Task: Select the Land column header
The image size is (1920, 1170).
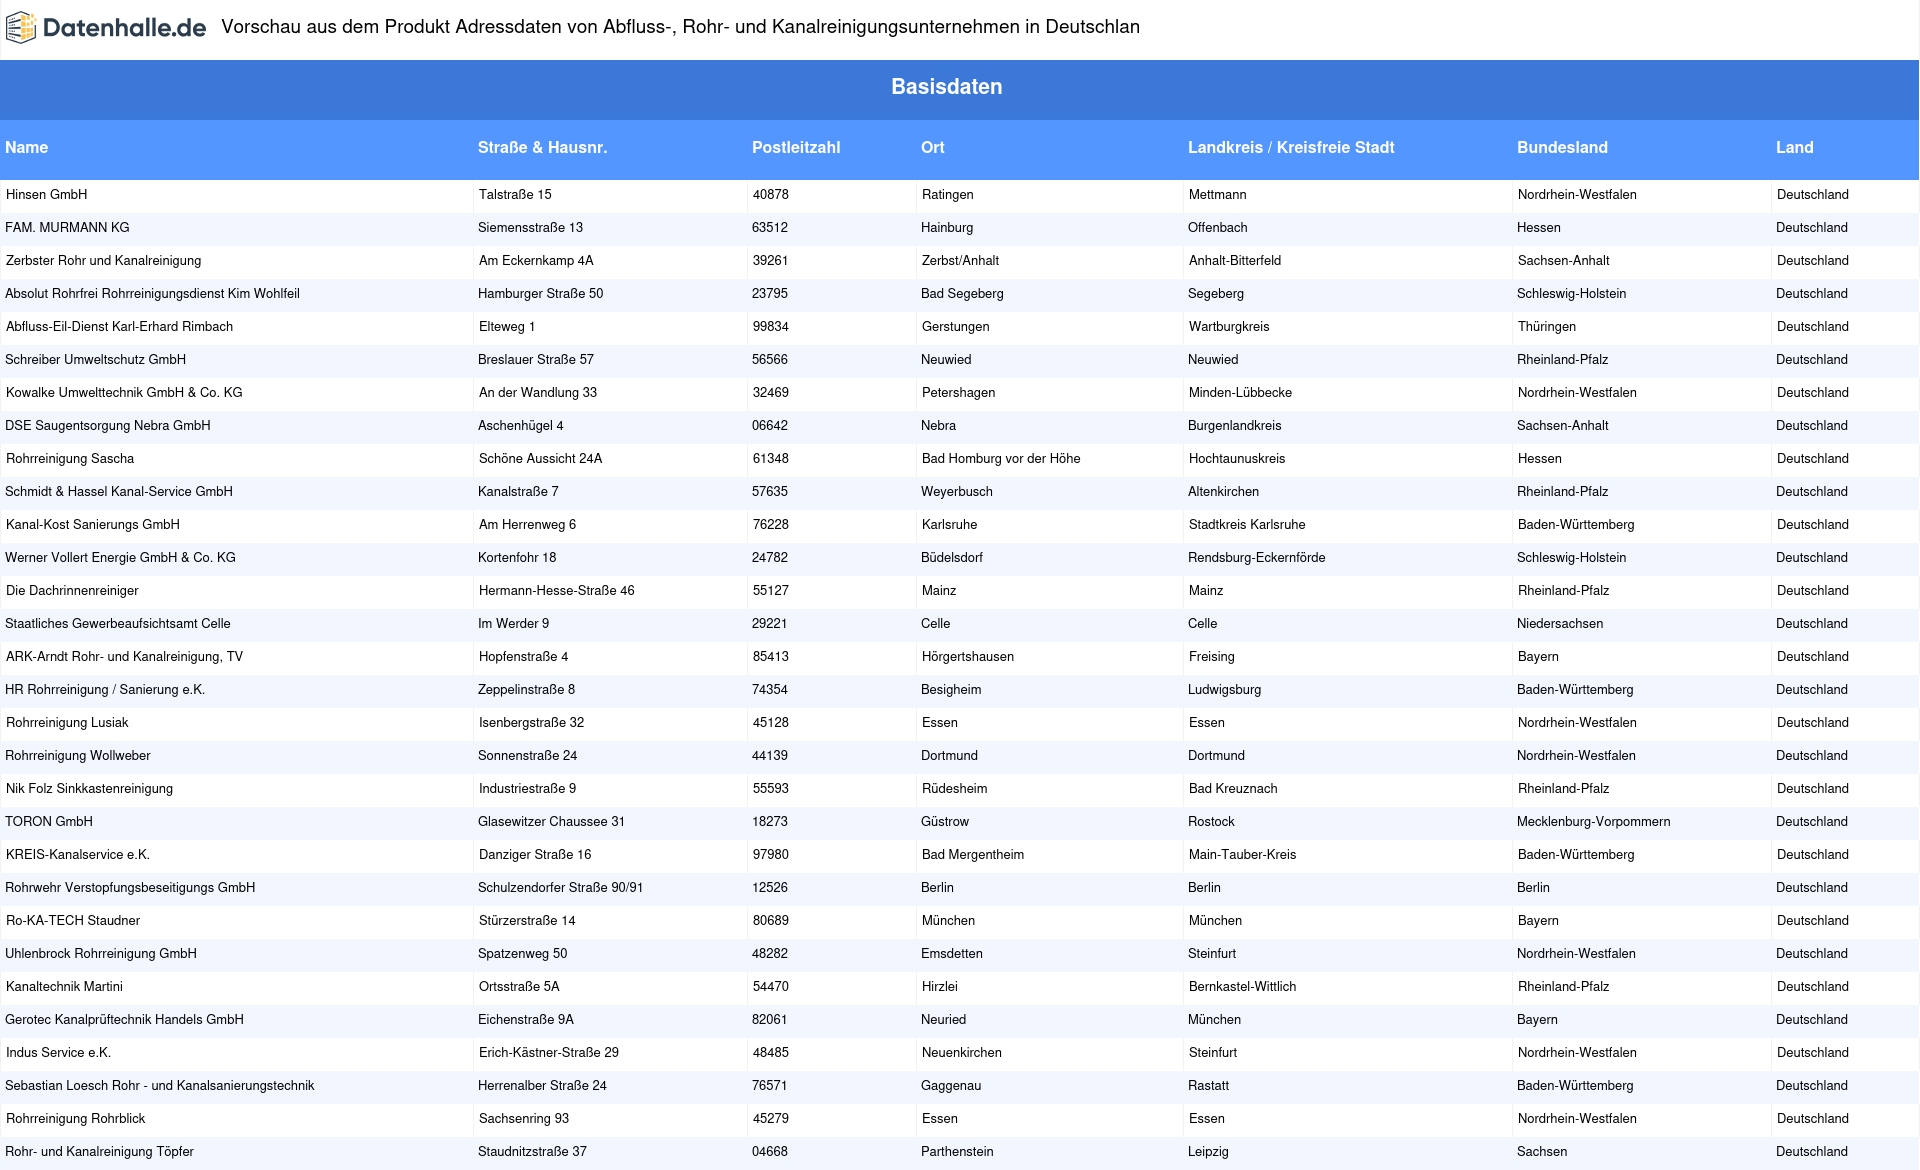Action: coord(1794,147)
